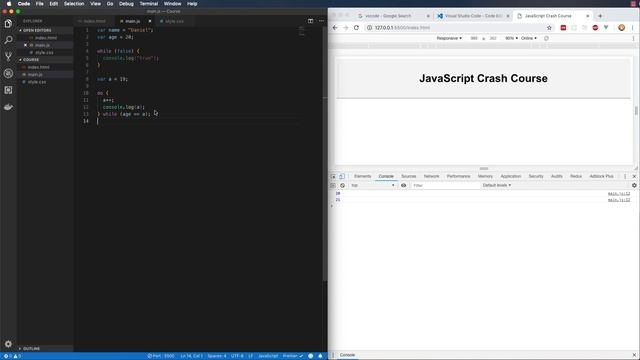Open the Chrome profile avatar

[x=621, y=28]
